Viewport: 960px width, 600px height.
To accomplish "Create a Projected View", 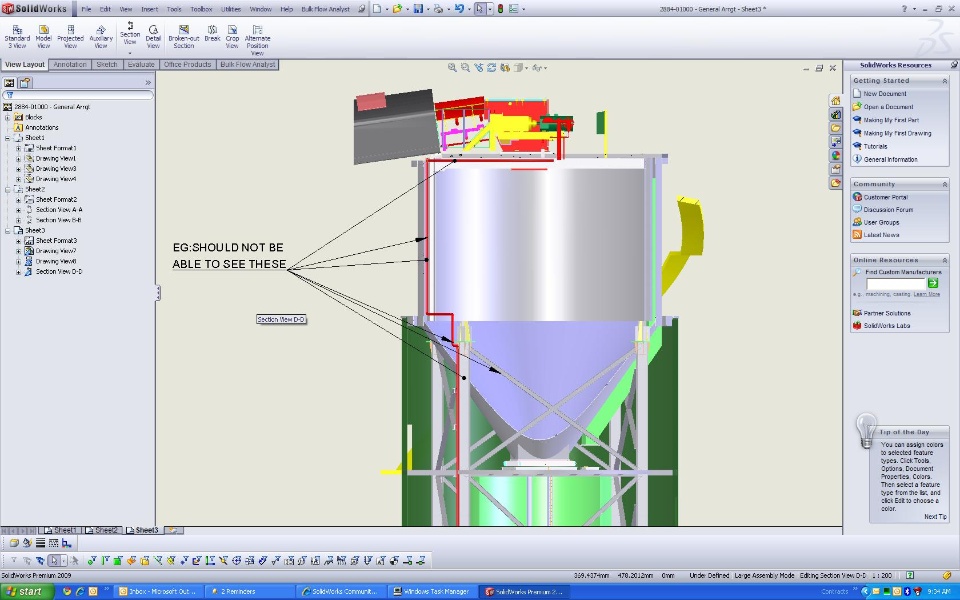I will click(70, 37).
